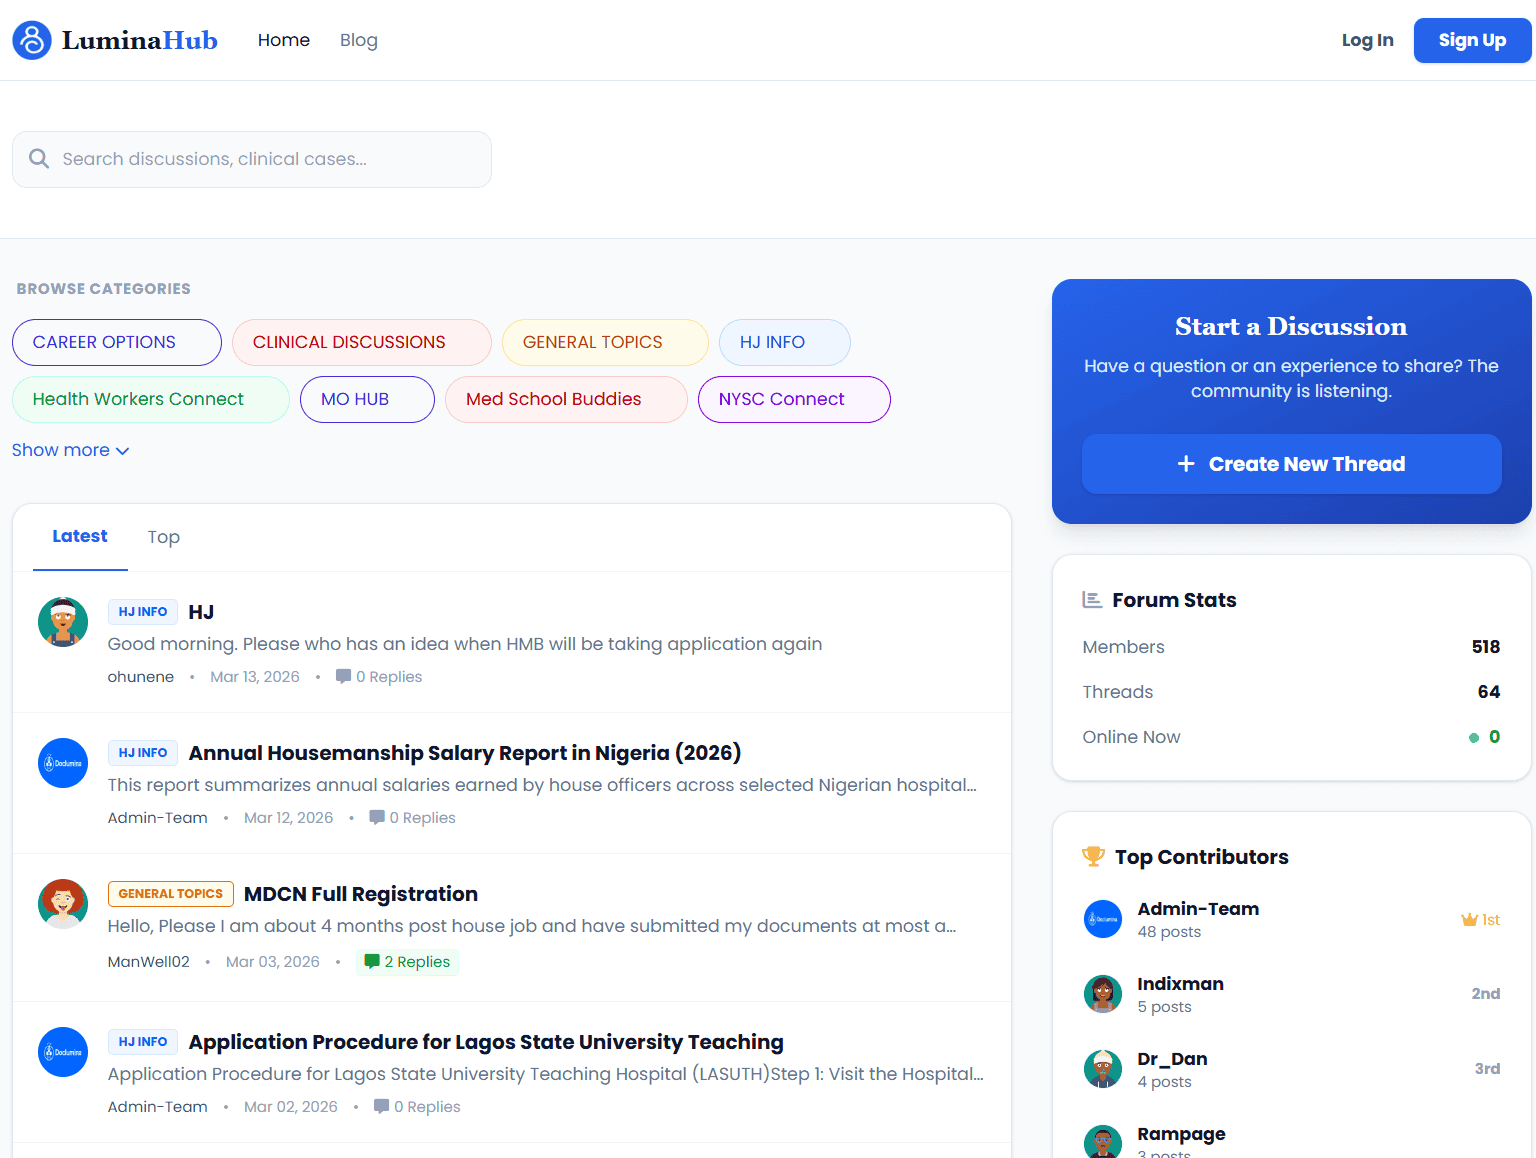This screenshot has width=1536, height=1158.
Task: Click author name ManWell02
Action: (x=149, y=962)
